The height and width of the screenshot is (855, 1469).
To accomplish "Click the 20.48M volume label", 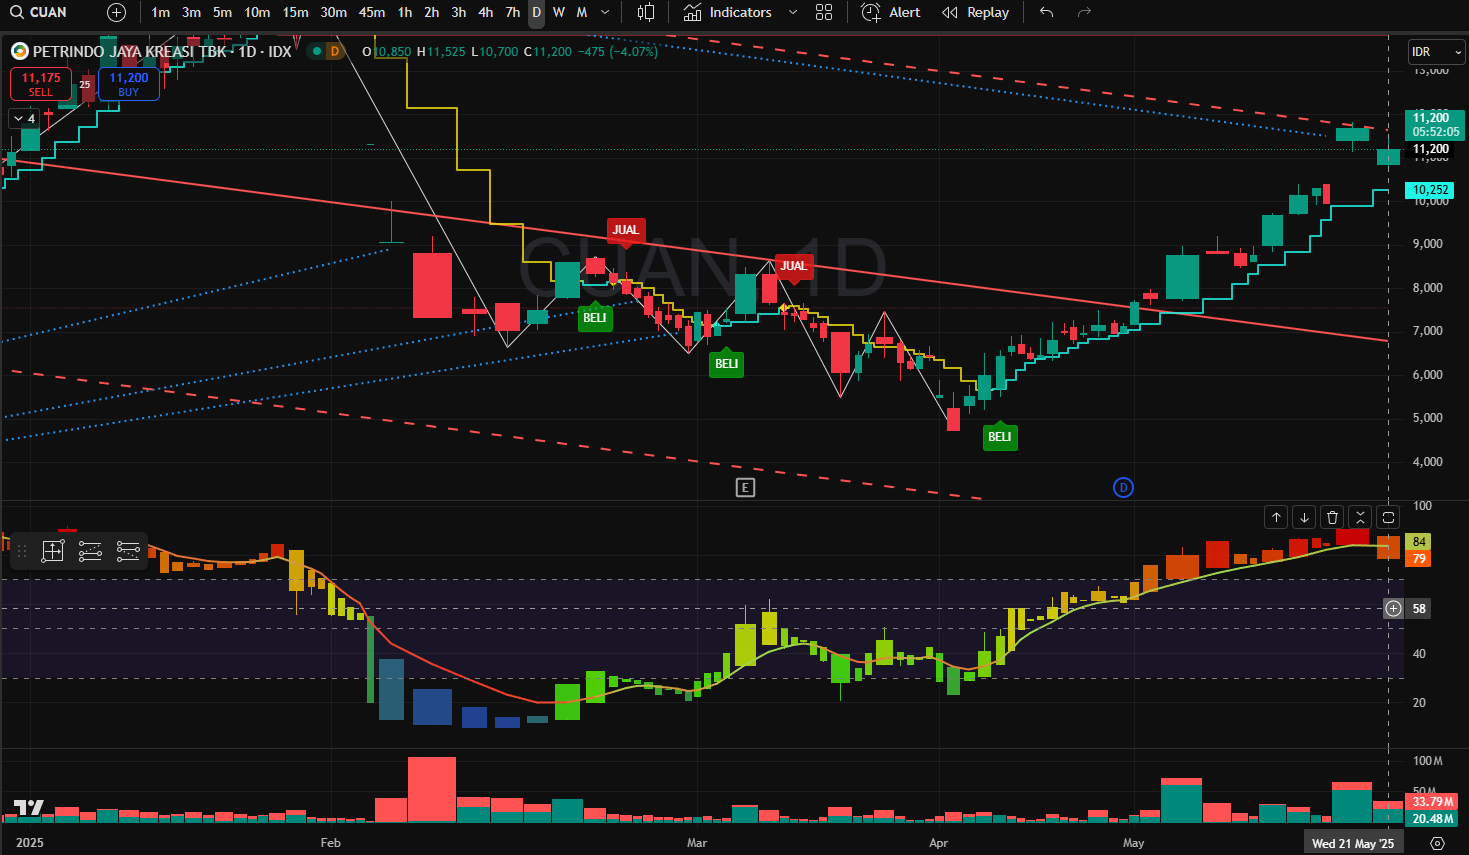I will coord(1433,819).
